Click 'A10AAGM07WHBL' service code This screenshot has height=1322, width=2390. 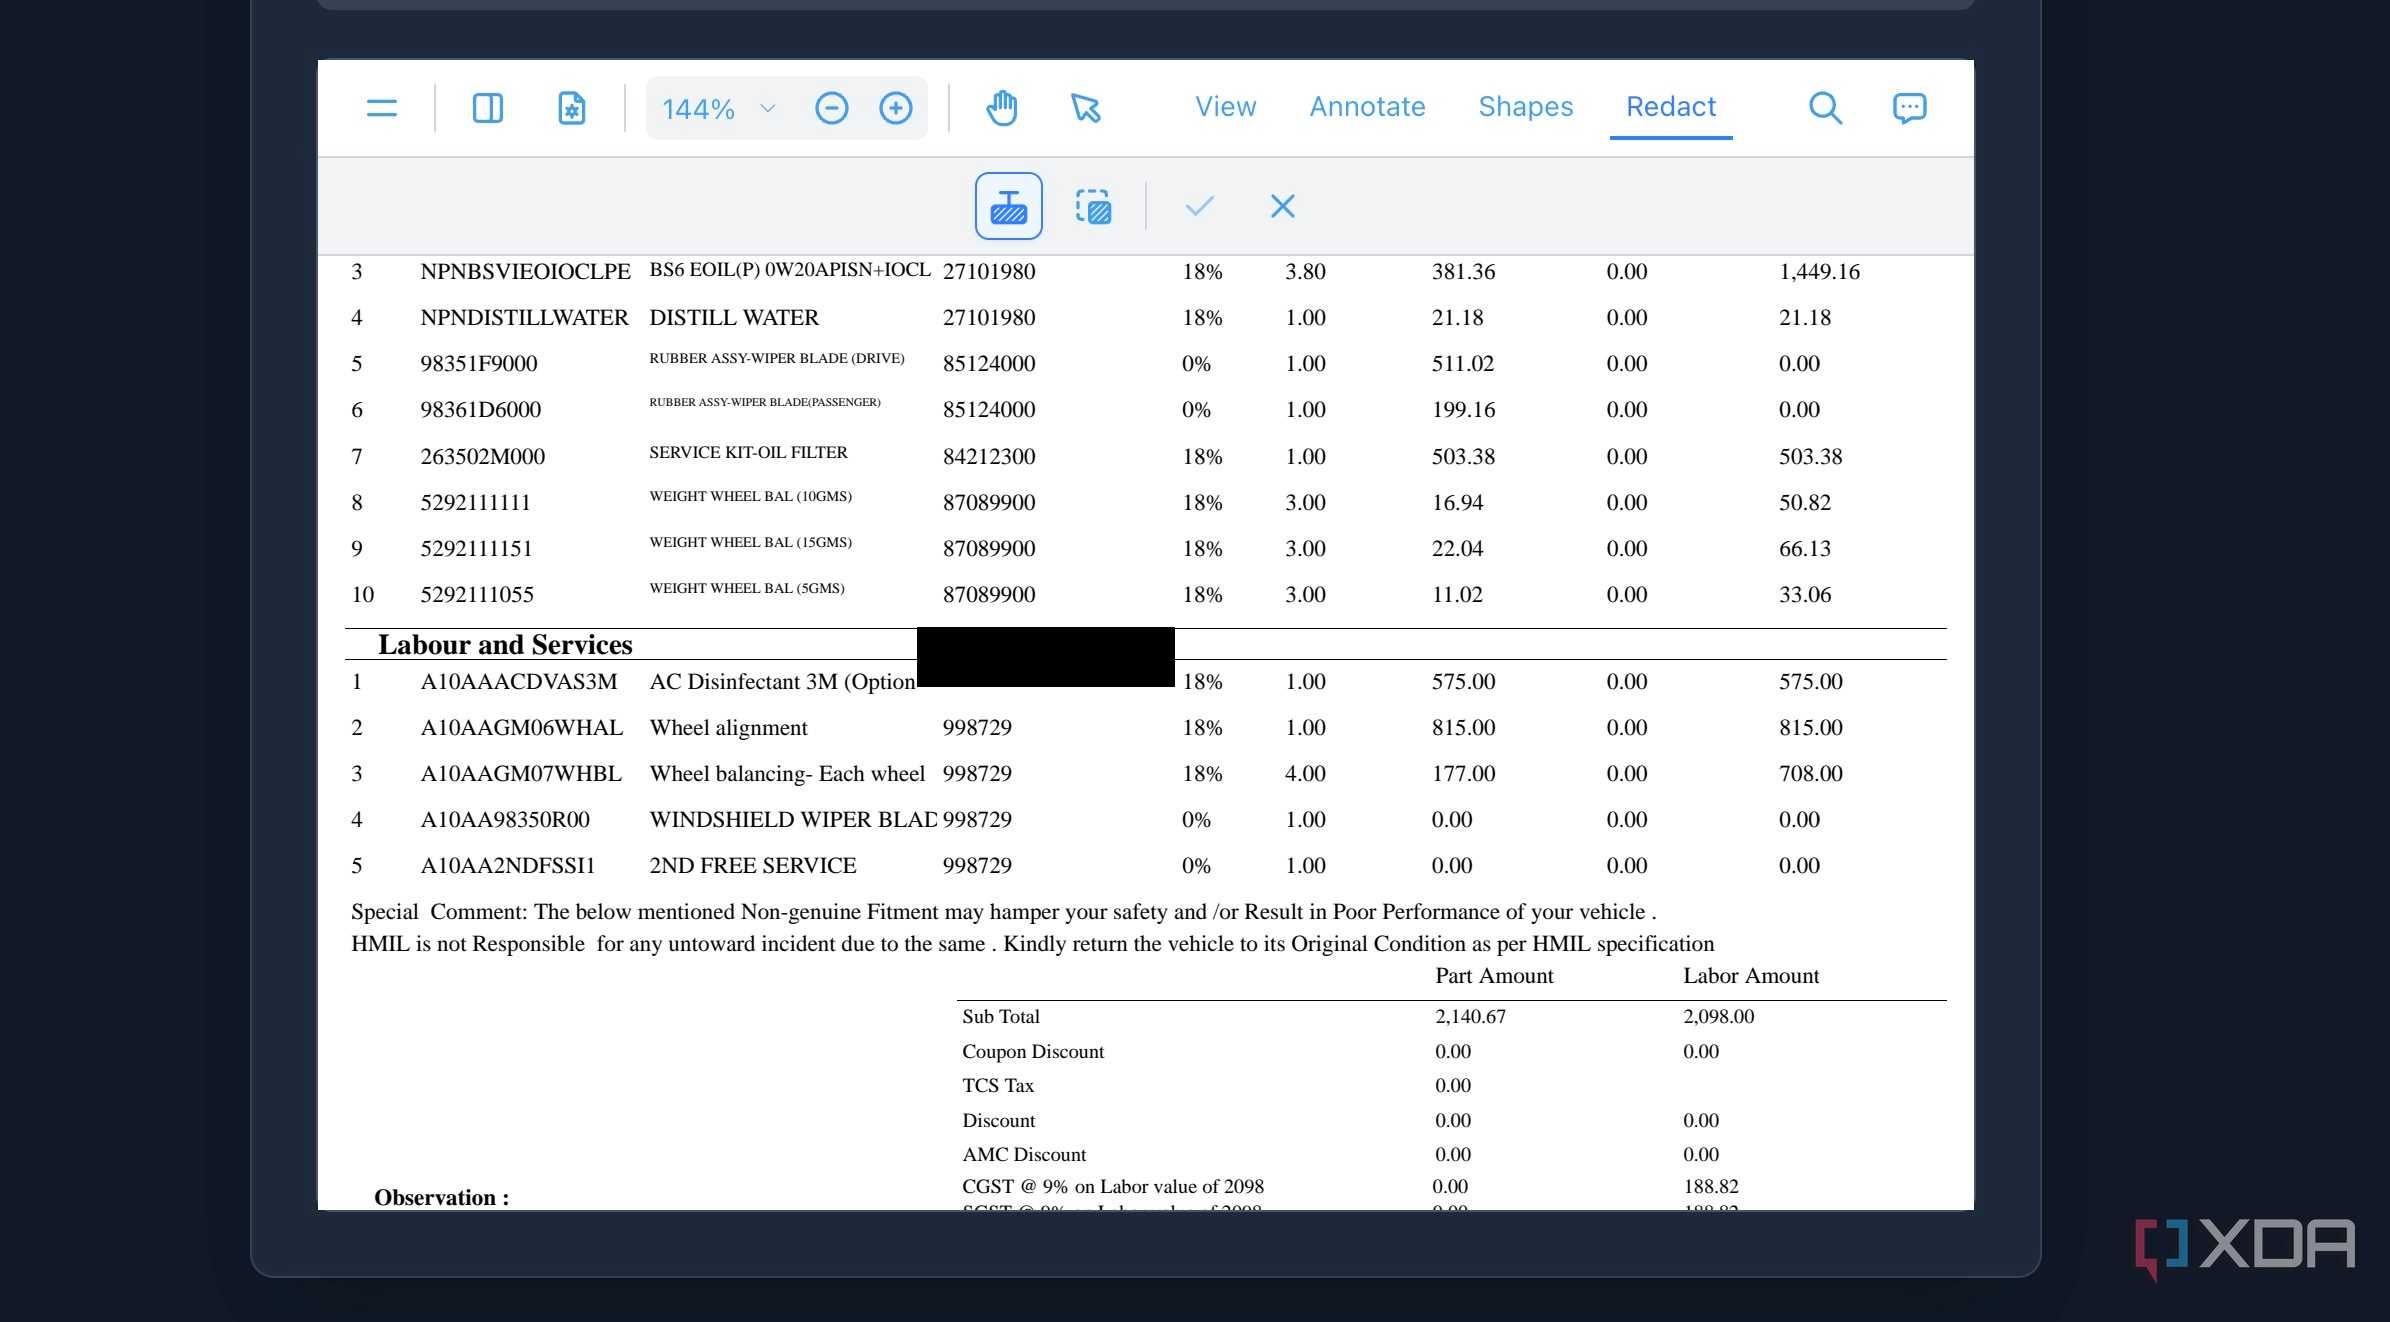(521, 773)
